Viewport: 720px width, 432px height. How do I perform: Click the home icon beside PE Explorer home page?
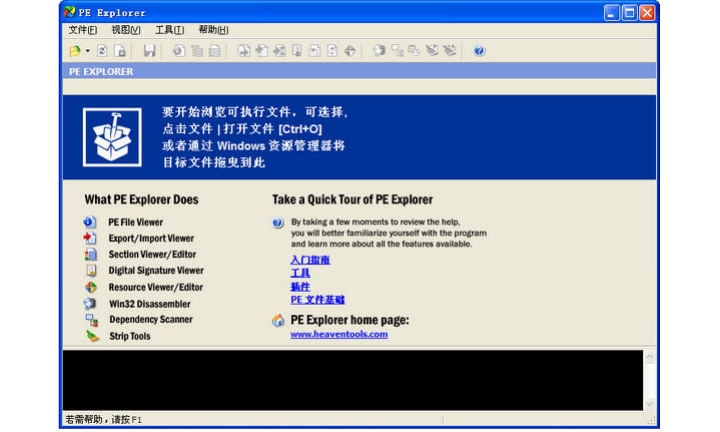pos(278,320)
